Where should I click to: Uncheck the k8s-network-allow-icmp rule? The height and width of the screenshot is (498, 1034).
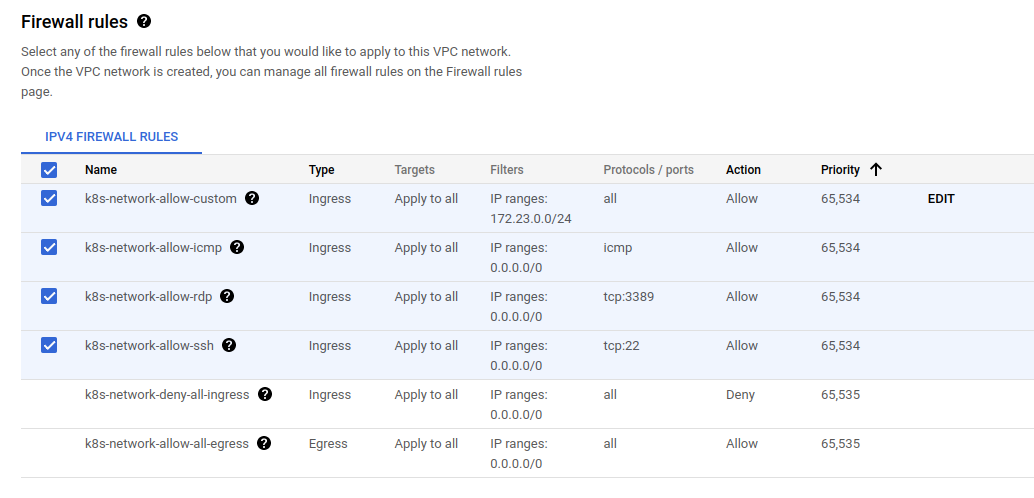[x=49, y=247]
